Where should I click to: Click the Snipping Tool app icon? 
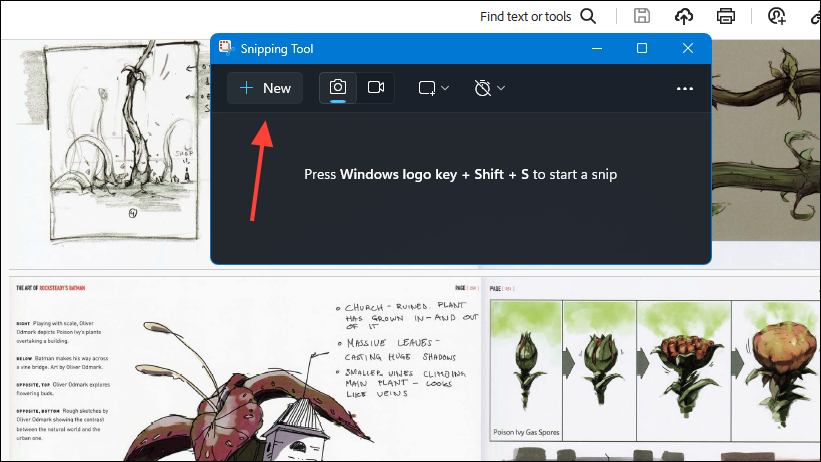click(x=226, y=48)
